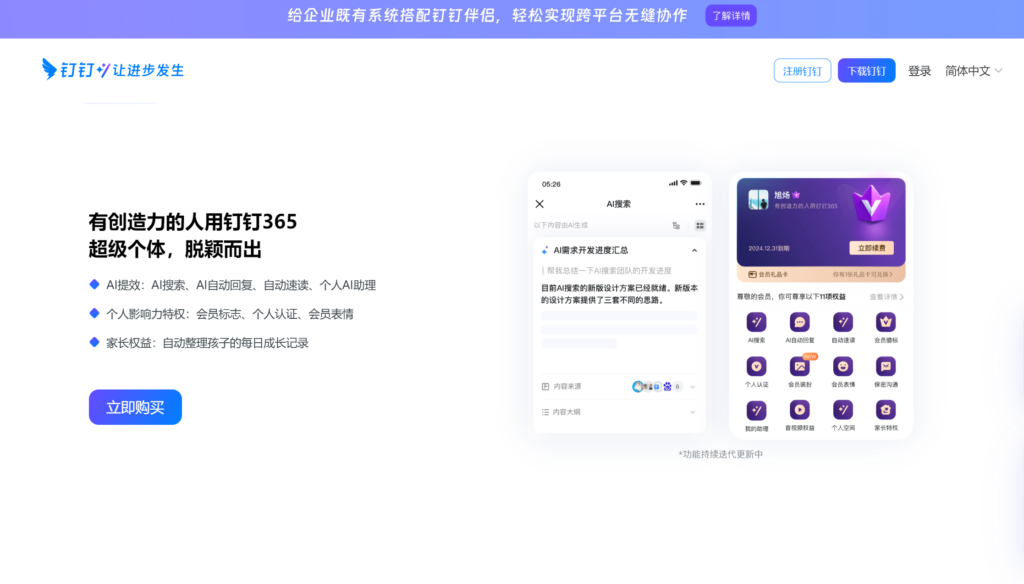Image resolution: width=1024 pixels, height=584 pixels.
Task: Click the 会员徽标 crown icon
Action: pos(886,322)
